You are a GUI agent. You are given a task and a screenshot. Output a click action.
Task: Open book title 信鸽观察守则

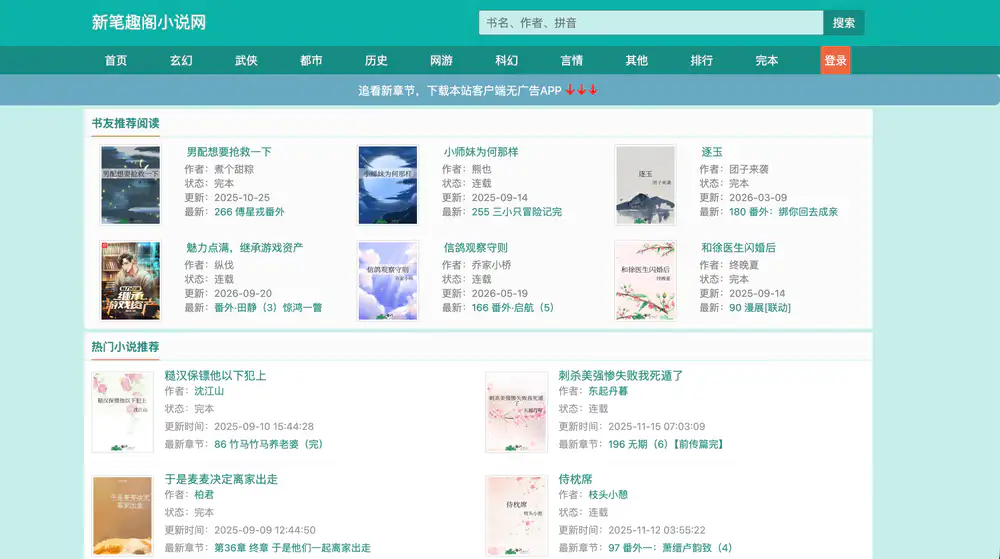pos(476,247)
